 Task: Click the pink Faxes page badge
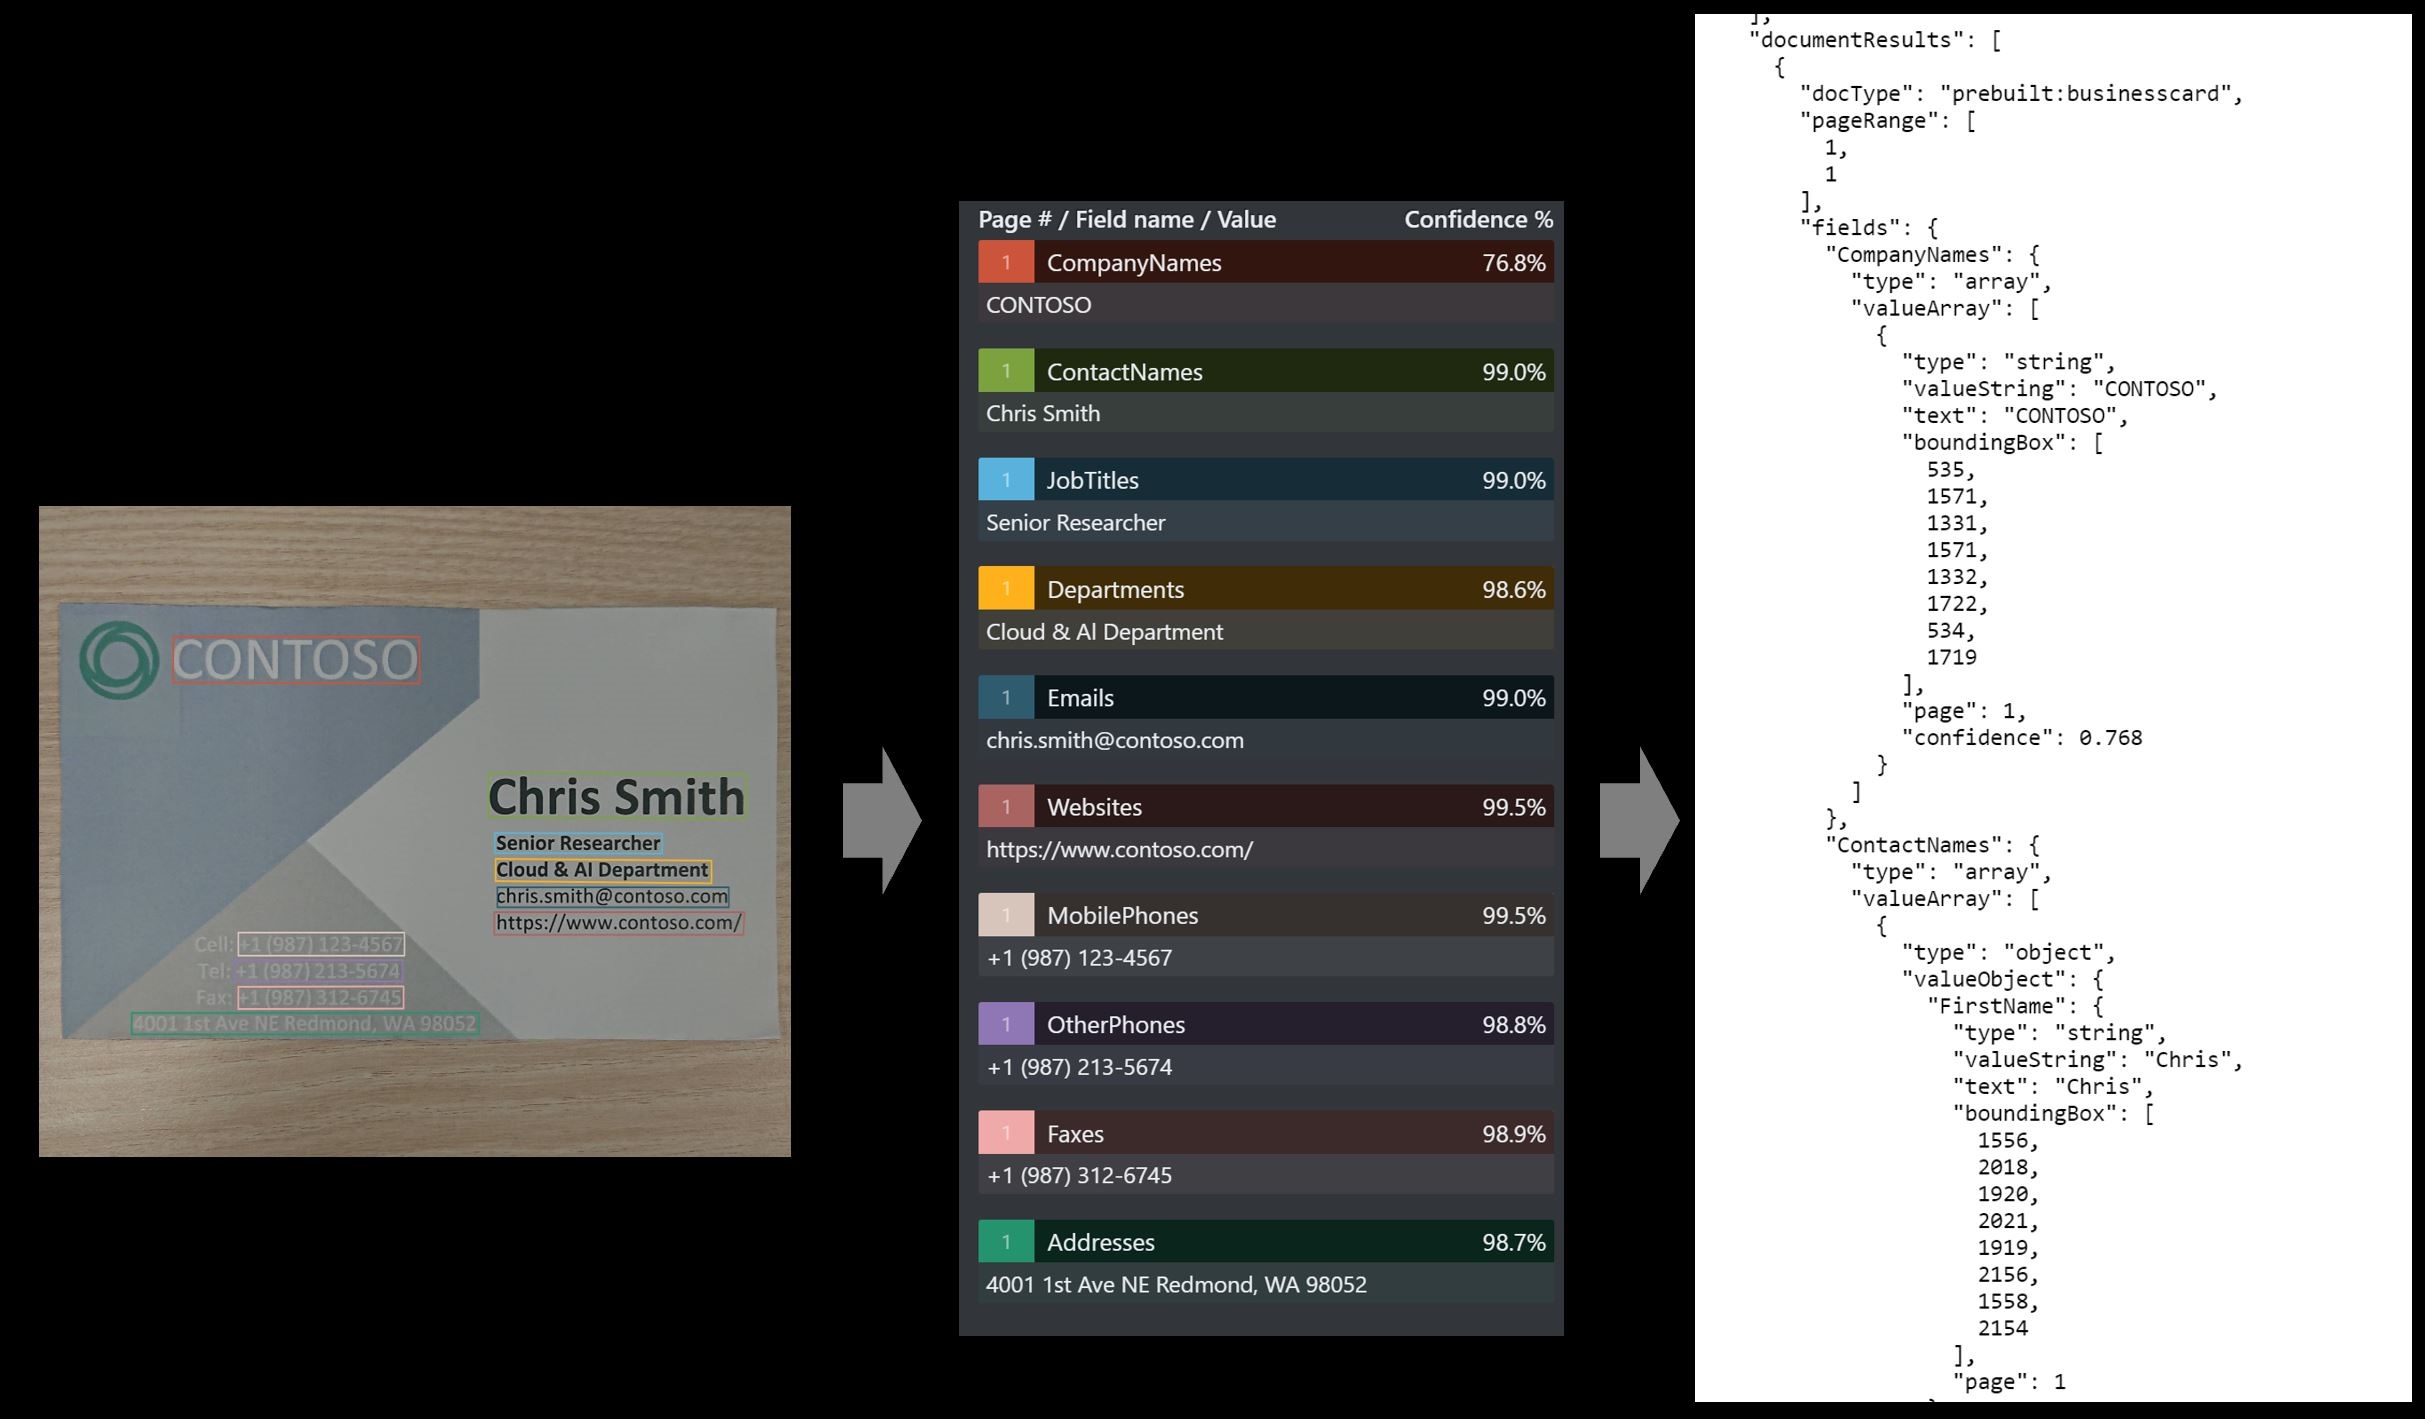pyautogui.click(x=1006, y=1133)
